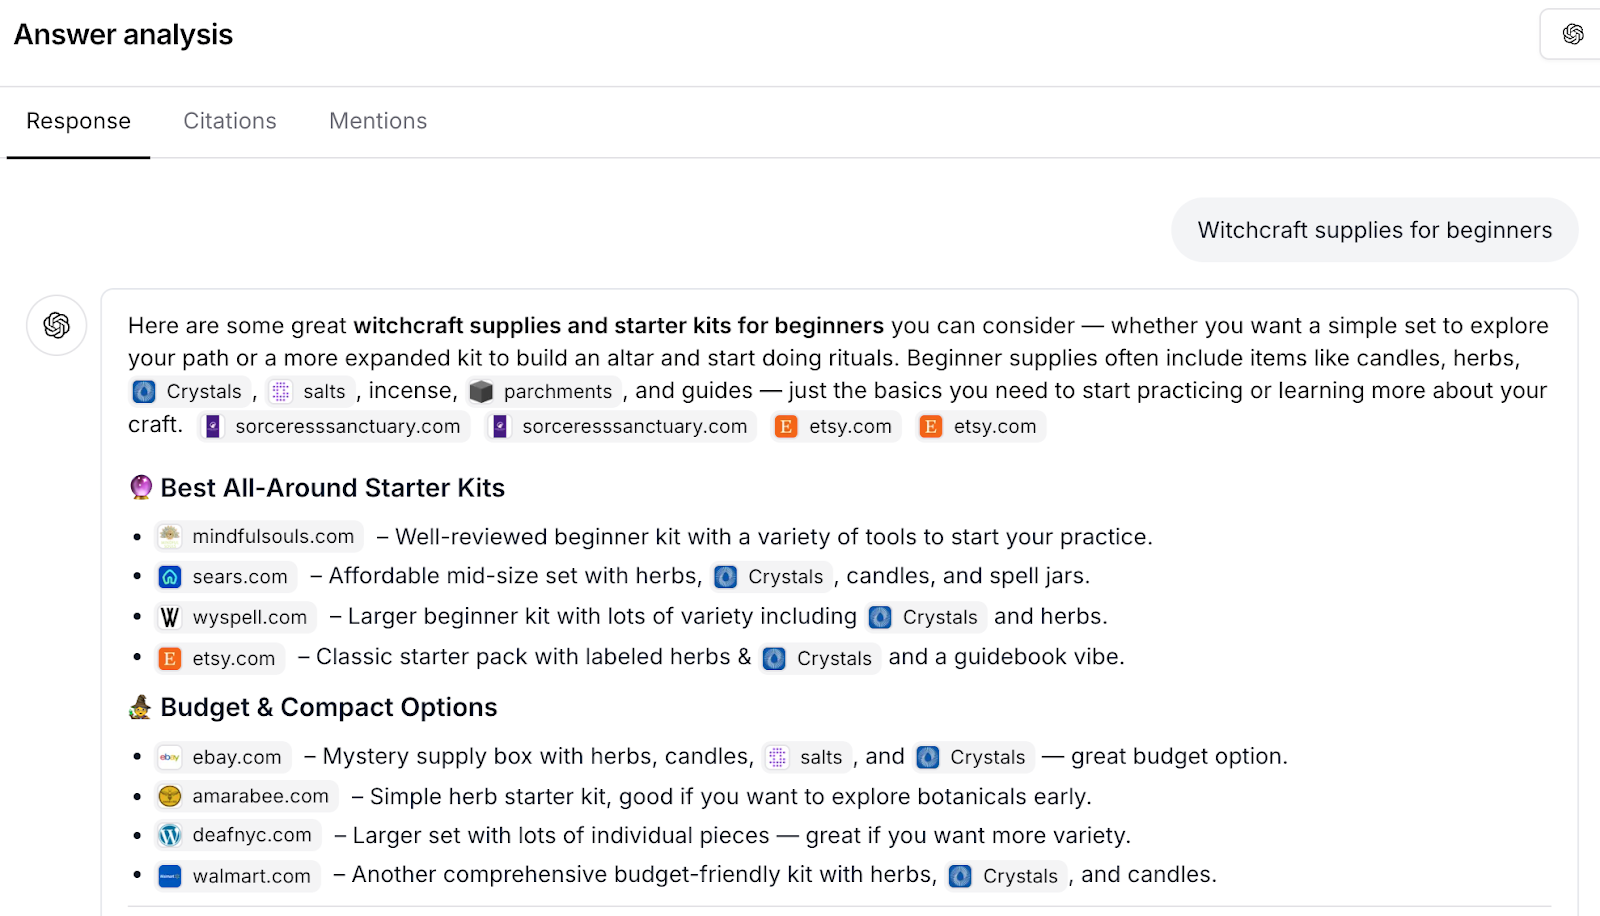Open the deafnyc.com citation chip
Screen dimensions: 1600x916
(238, 836)
